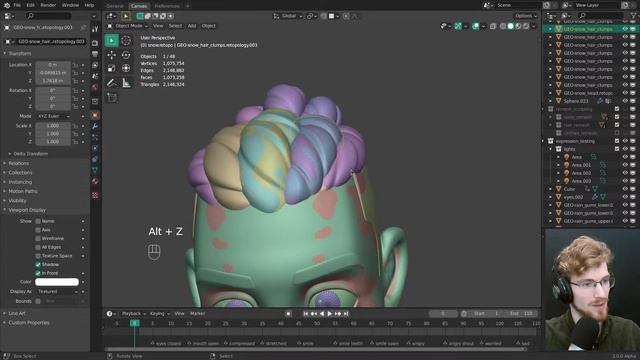
Task: Play the animation forward
Action: pos(330,313)
